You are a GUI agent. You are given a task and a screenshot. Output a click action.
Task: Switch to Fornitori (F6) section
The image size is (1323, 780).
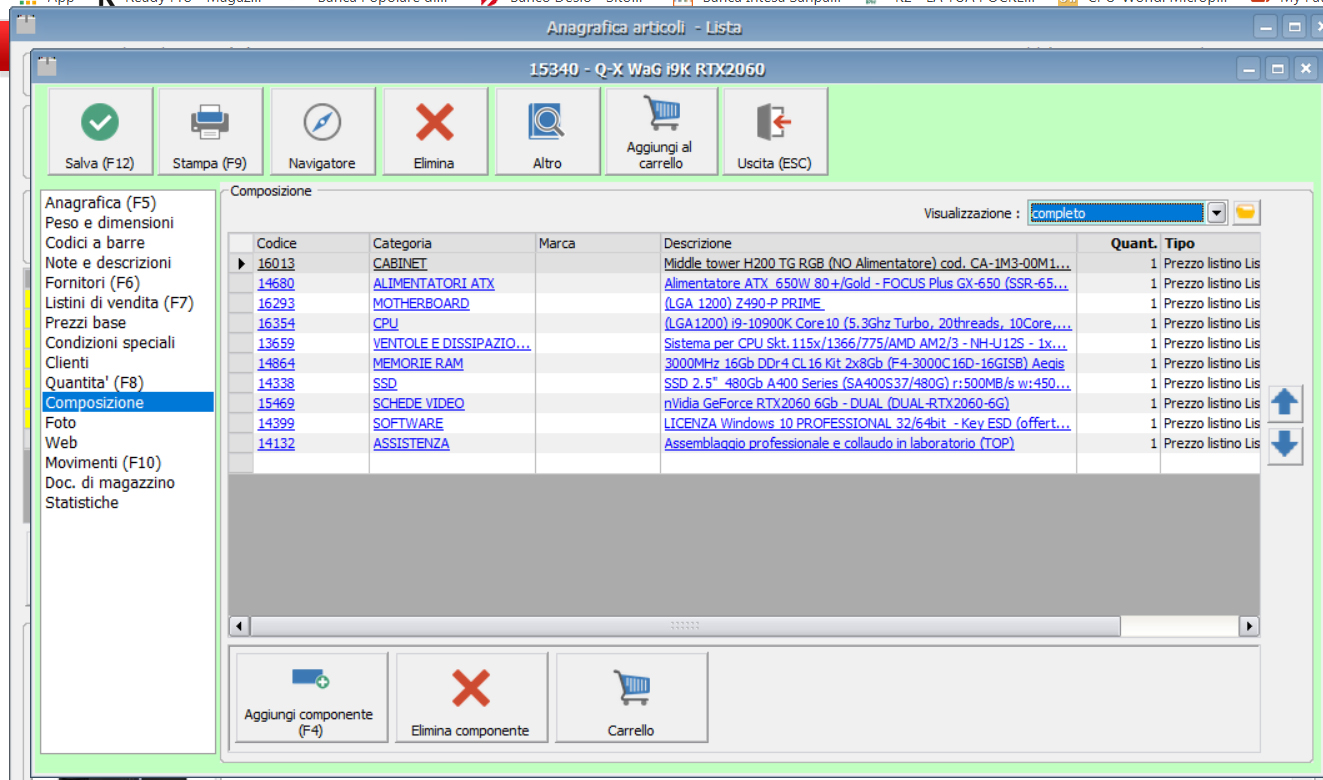click(92, 283)
